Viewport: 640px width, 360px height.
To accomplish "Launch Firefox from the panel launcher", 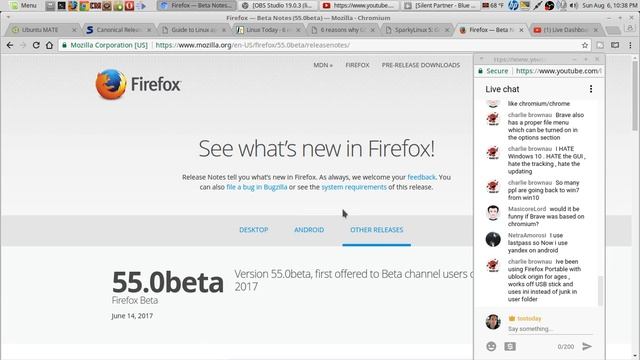I will click(73, 6).
